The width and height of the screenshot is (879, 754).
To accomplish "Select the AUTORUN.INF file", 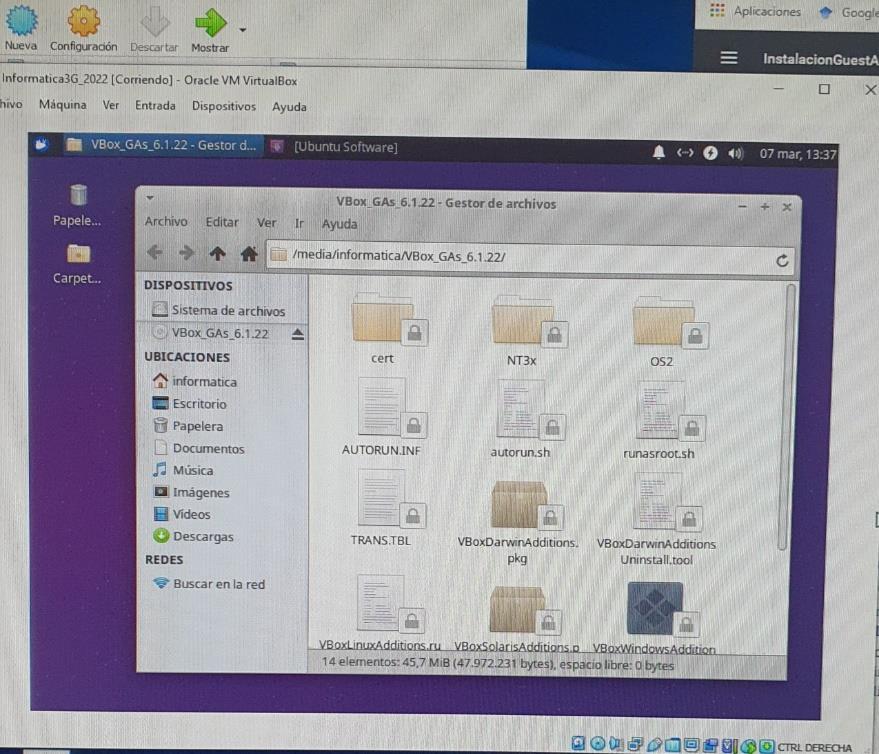I will click(385, 417).
